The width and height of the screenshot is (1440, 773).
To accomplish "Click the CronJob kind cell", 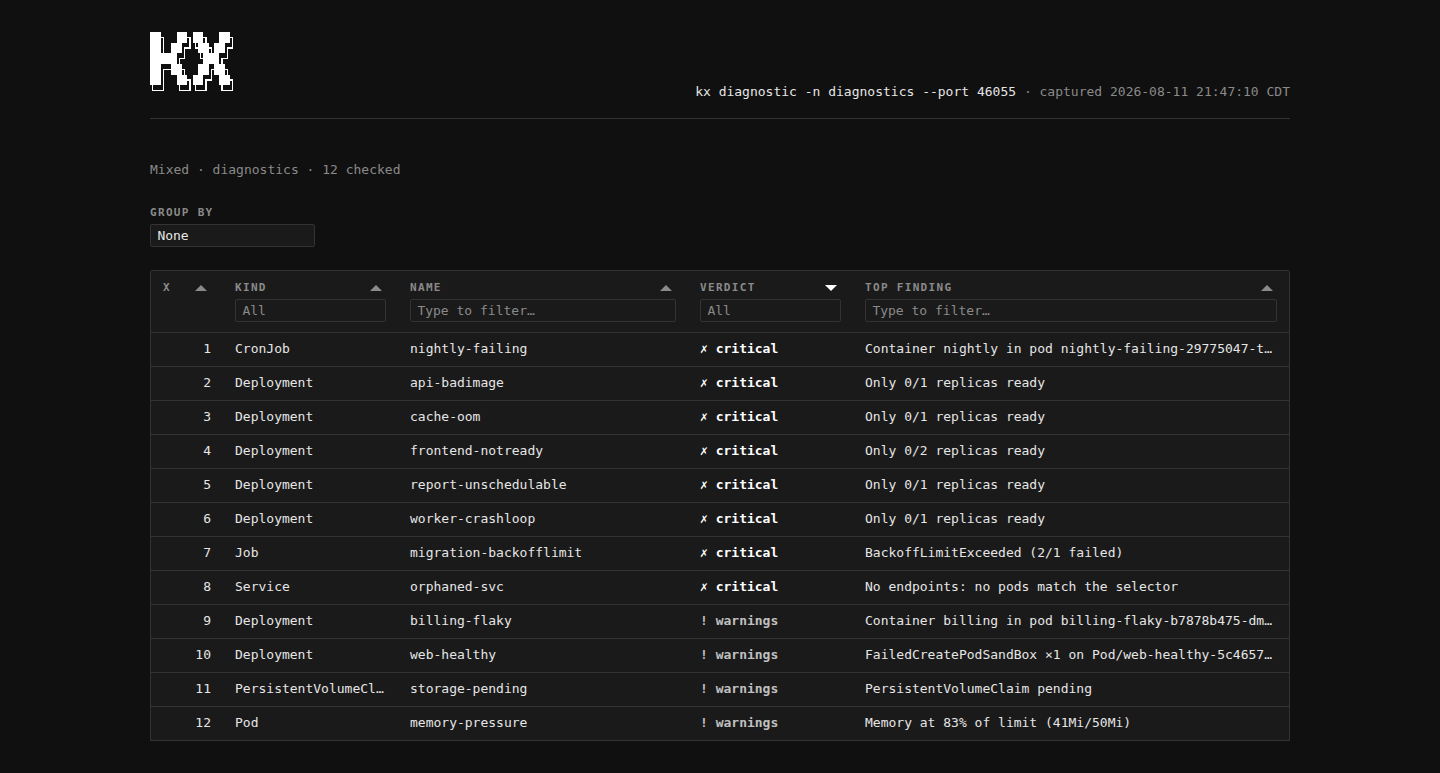I will pos(262,349).
